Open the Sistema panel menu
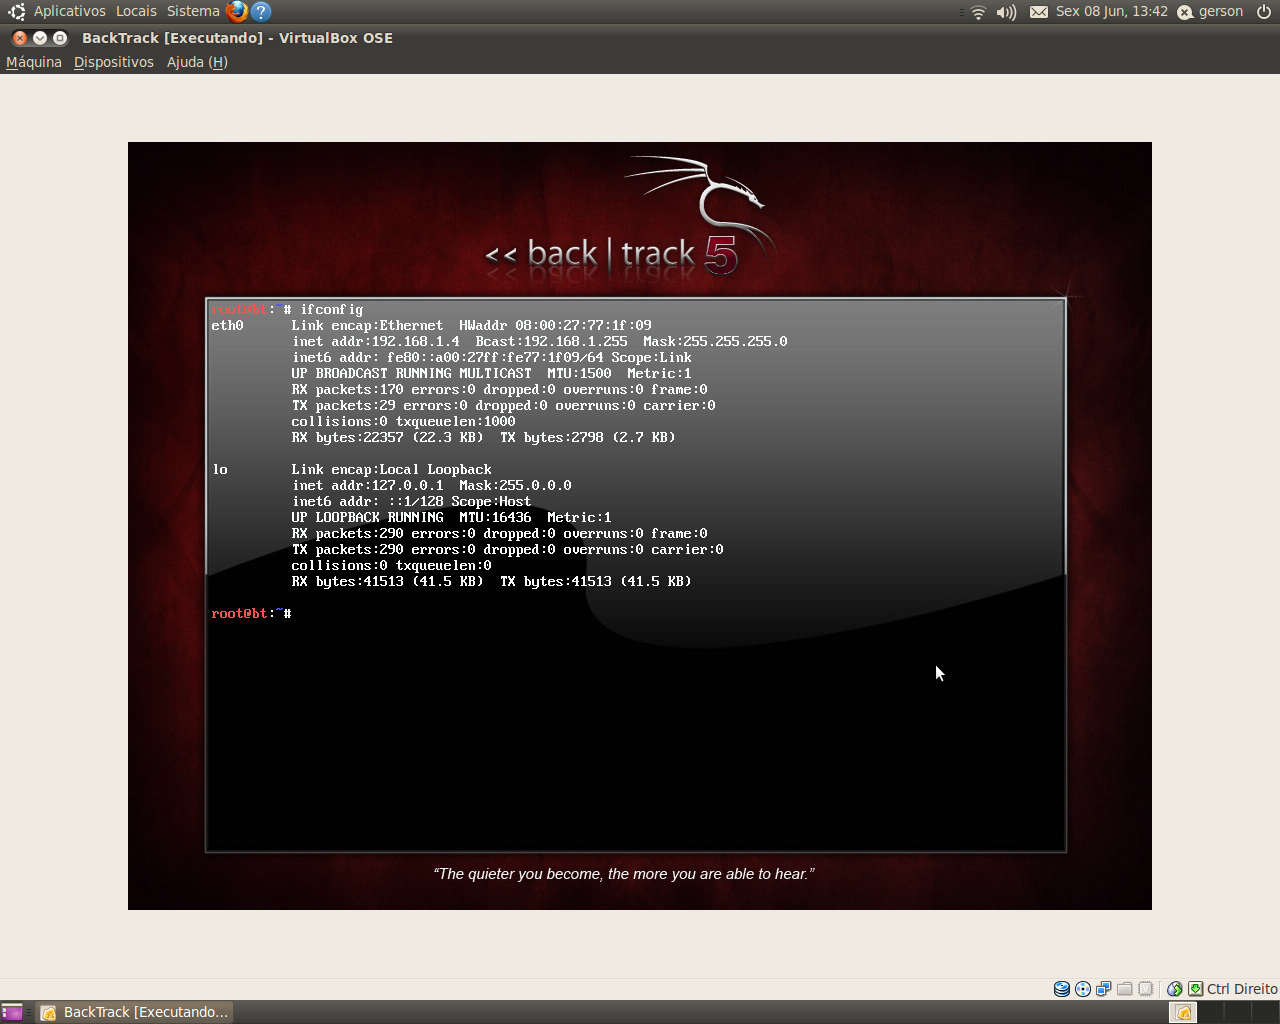1280x1024 pixels. [x=193, y=11]
